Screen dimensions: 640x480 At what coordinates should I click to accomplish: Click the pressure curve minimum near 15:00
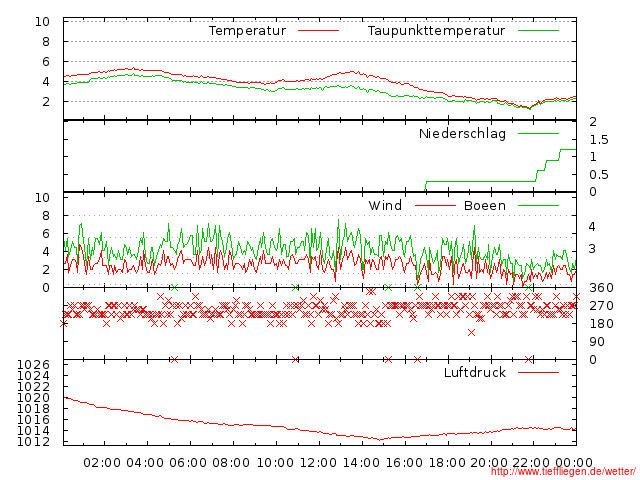[380, 440]
